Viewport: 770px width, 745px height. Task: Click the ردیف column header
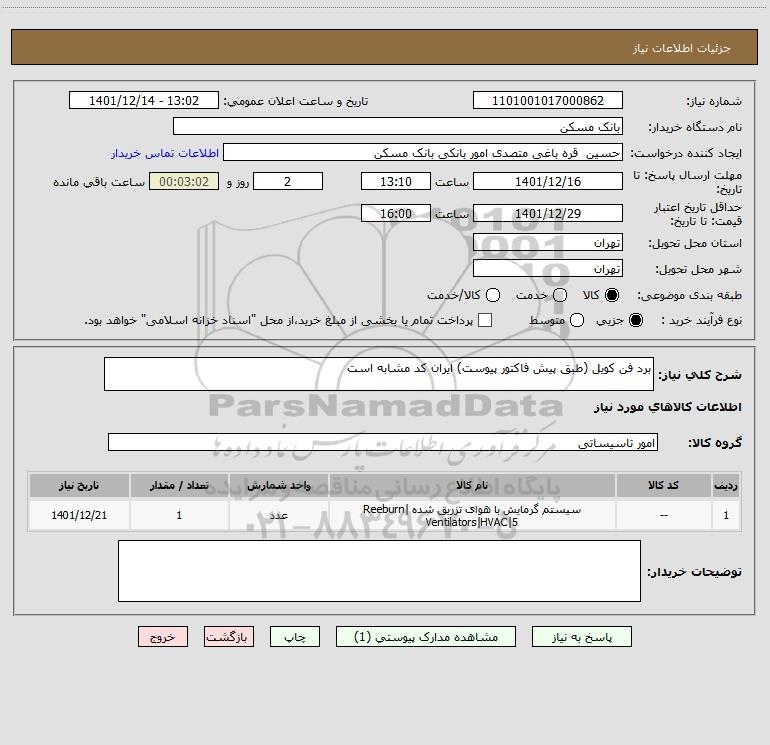click(x=726, y=486)
